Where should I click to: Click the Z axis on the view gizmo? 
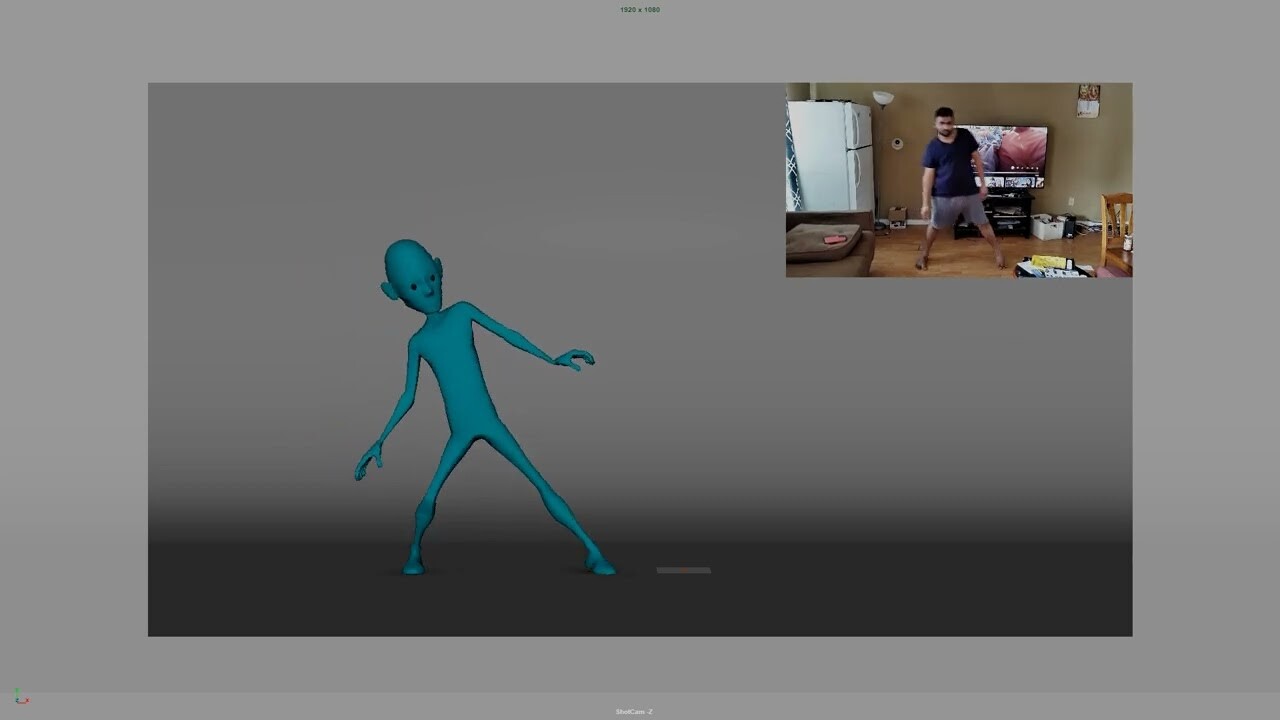coord(17,700)
